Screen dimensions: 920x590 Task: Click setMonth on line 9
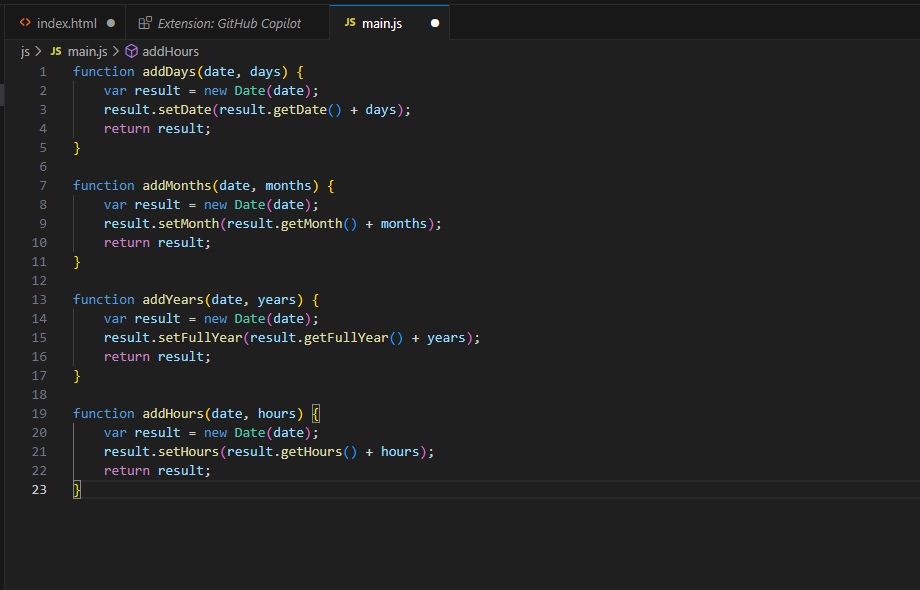pyautogui.click(x=188, y=224)
